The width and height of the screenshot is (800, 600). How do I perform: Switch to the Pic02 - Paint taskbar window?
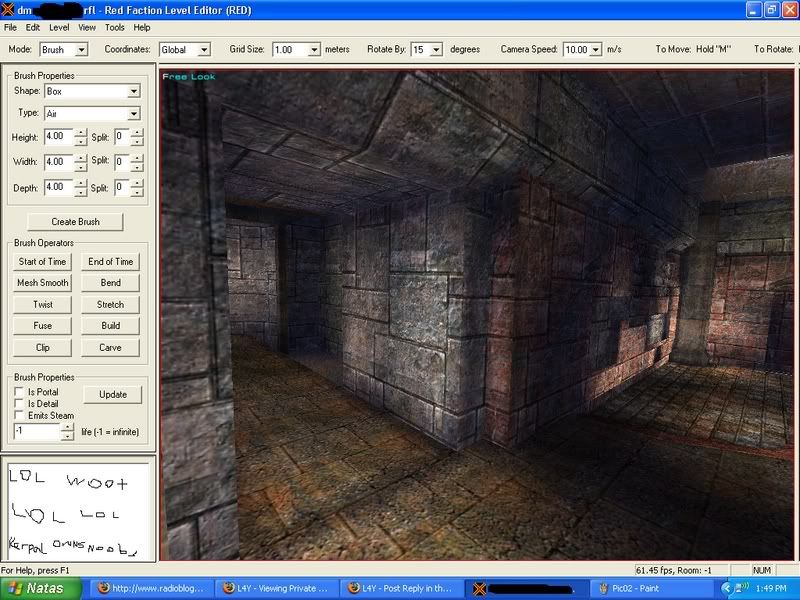(650, 588)
